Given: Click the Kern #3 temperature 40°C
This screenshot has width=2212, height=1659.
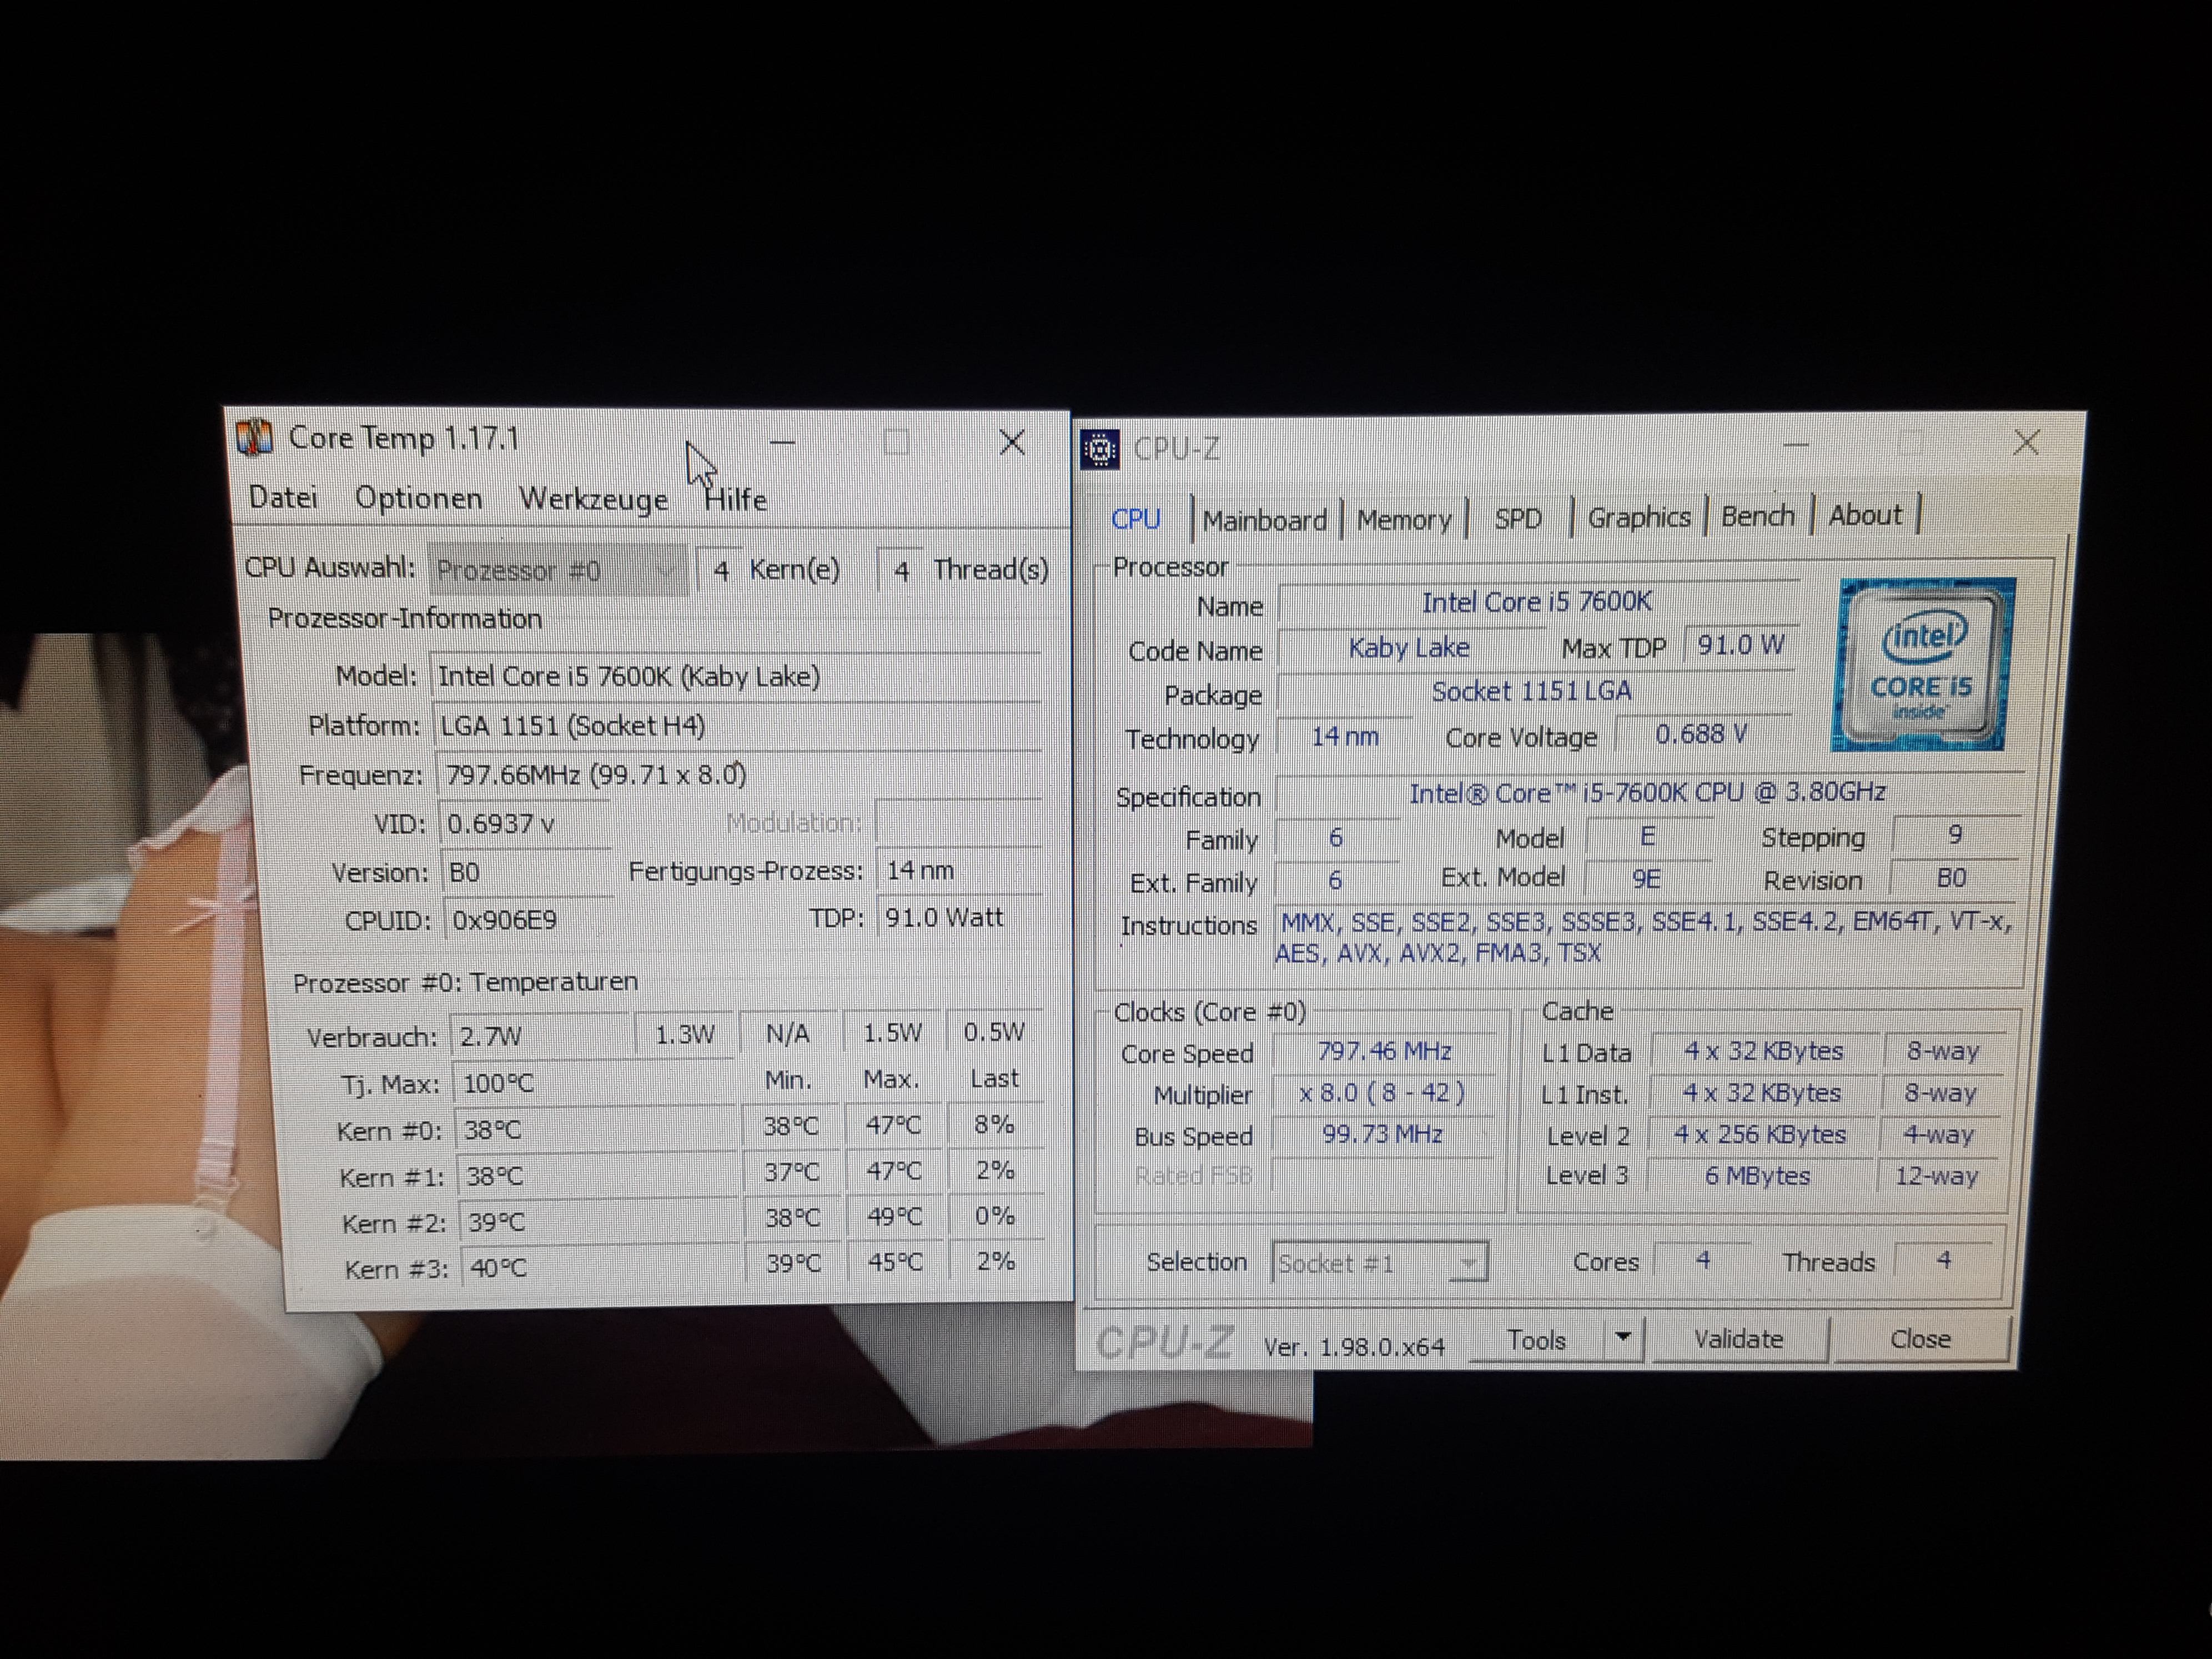Looking at the screenshot, I should coord(602,1268).
